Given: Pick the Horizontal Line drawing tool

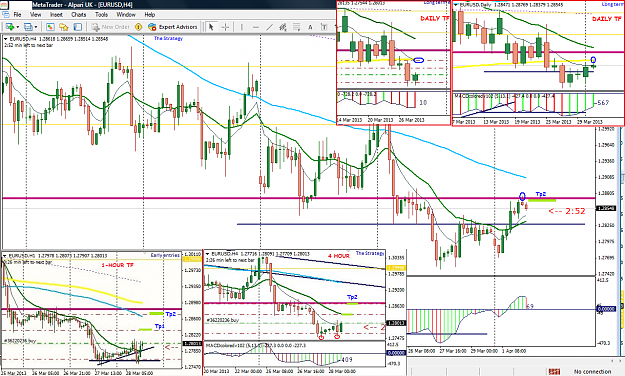Looking at the screenshot, I should [x=256, y=27].
